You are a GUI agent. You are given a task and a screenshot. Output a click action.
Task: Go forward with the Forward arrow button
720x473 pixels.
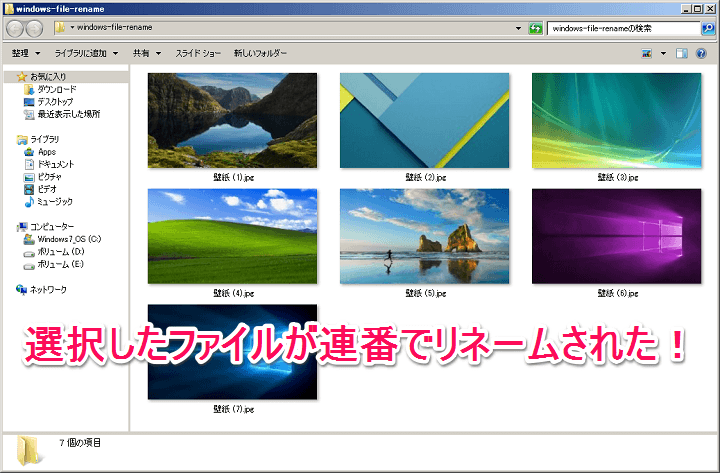(34, 28)
